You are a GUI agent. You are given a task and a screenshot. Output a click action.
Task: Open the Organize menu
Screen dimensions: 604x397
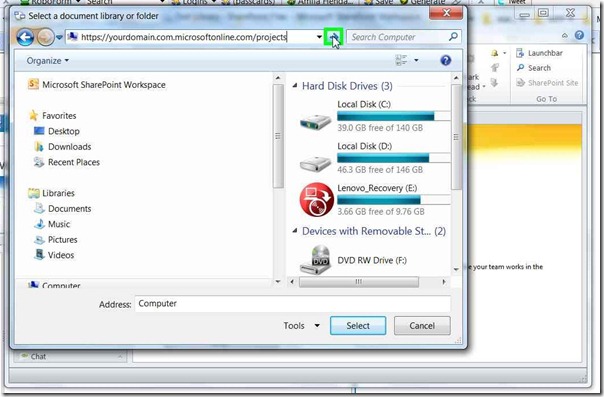point(47,61)
